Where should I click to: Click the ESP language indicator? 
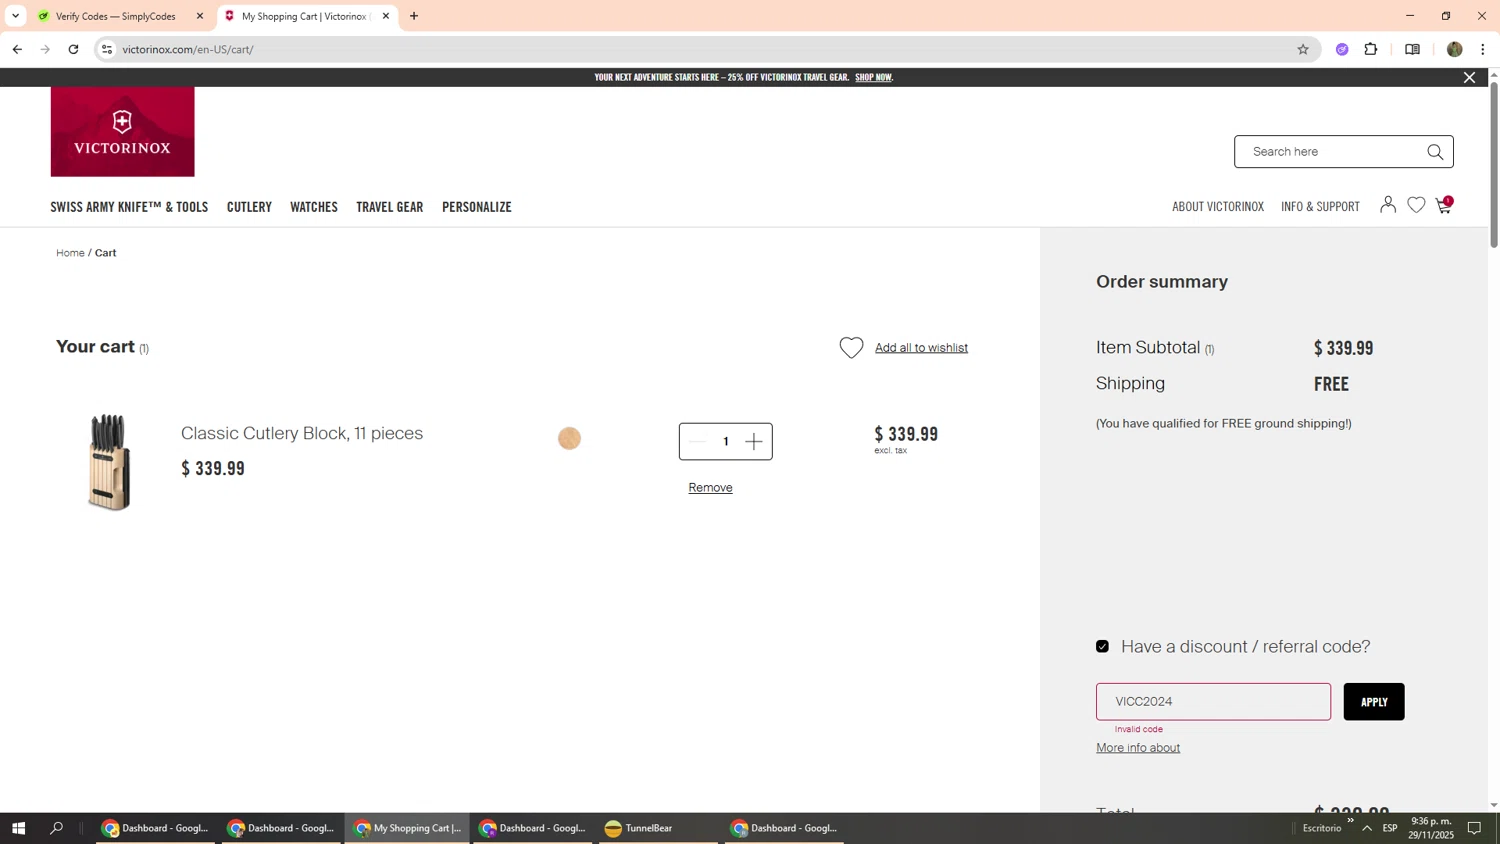tap(1390, 828)
